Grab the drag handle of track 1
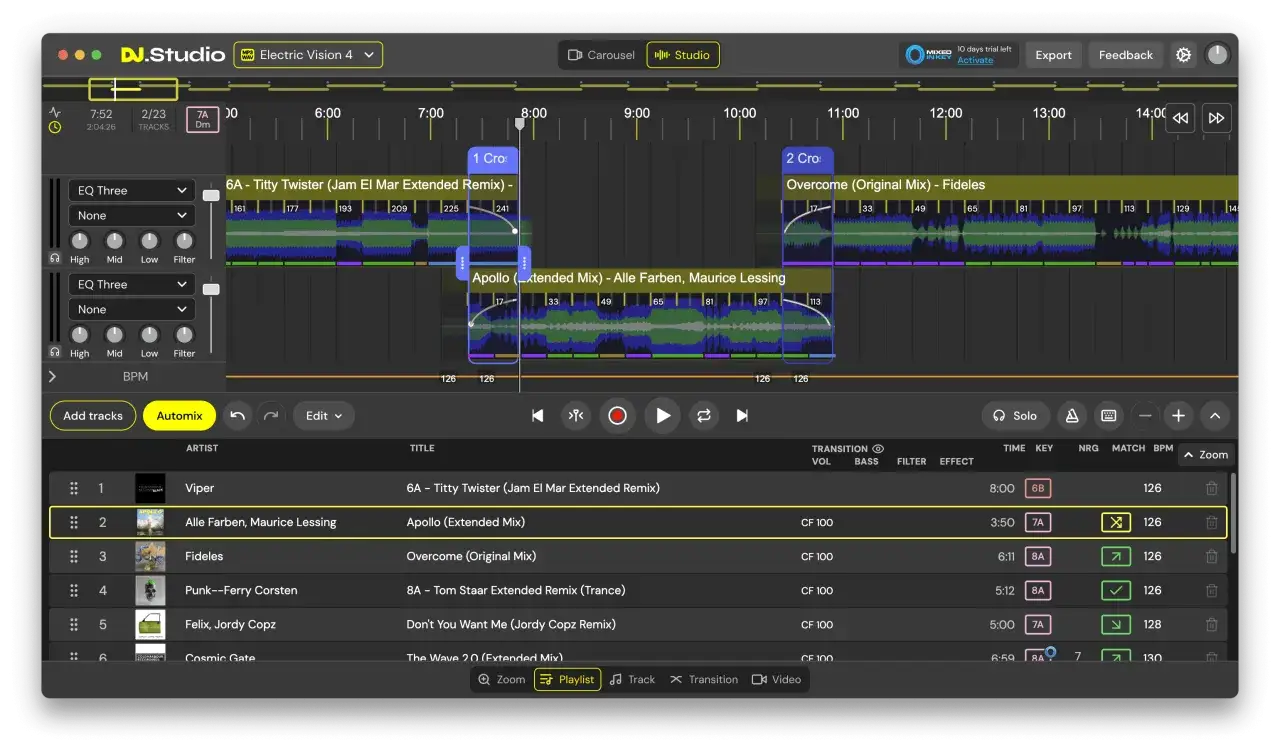The width and height of the screenshot is (1280, 748). 73,488
